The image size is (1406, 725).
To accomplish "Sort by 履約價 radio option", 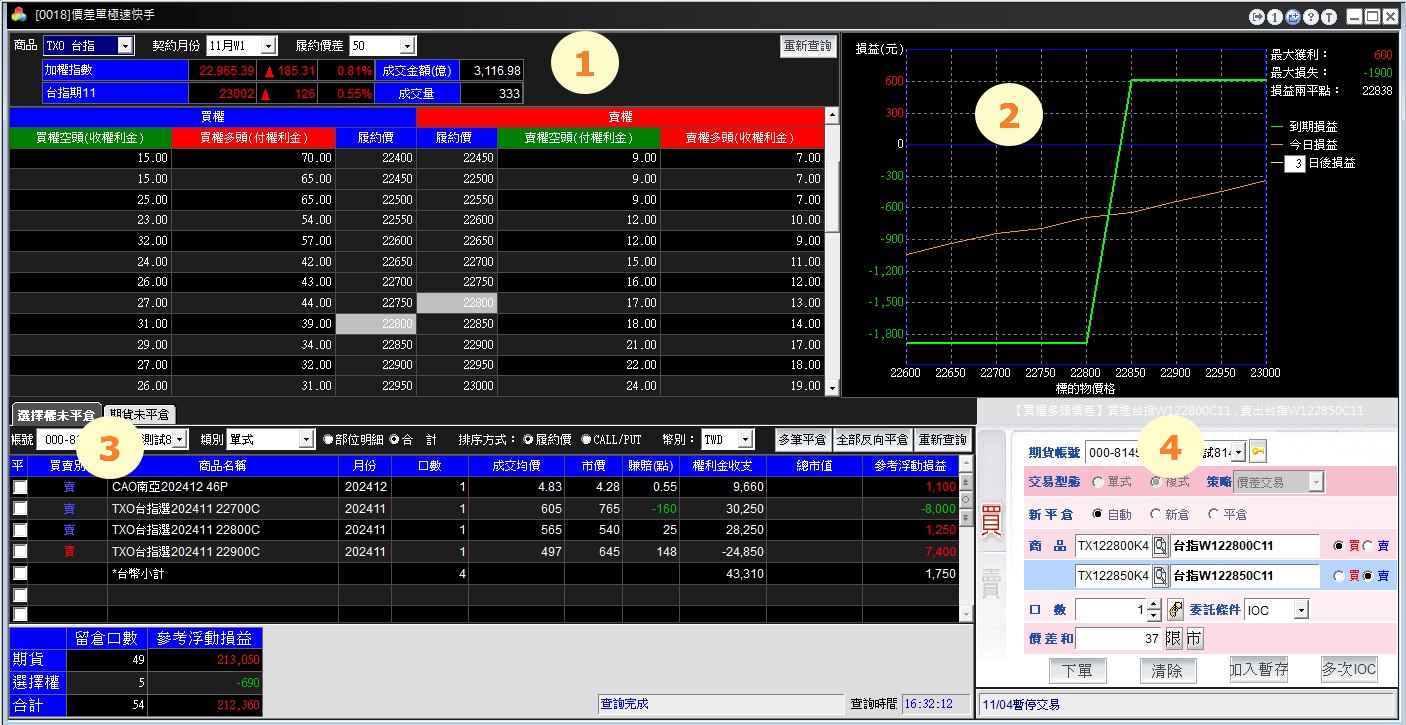I will (529, 440).
